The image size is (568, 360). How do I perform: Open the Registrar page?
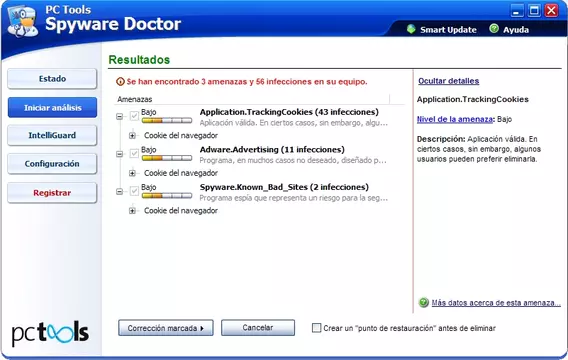click(52, 193)
